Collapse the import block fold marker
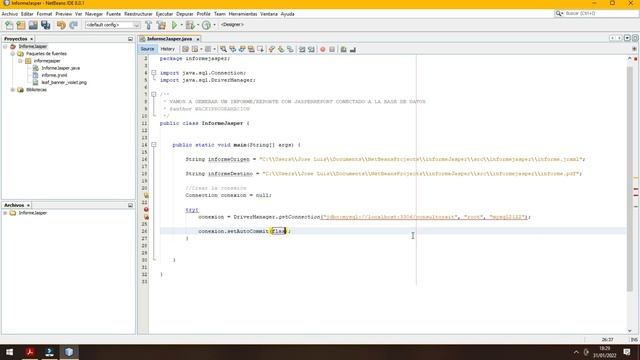 pos(154,73)
